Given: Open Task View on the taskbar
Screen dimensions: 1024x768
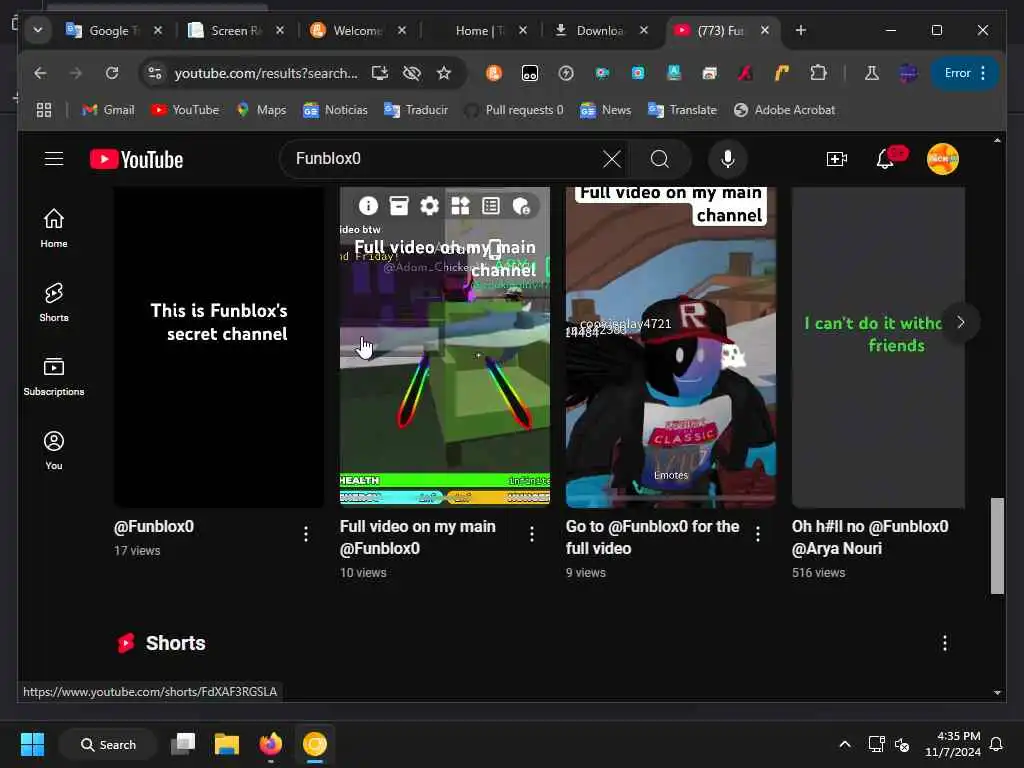Looking at the screenshot, I should (x=183, y=744).
